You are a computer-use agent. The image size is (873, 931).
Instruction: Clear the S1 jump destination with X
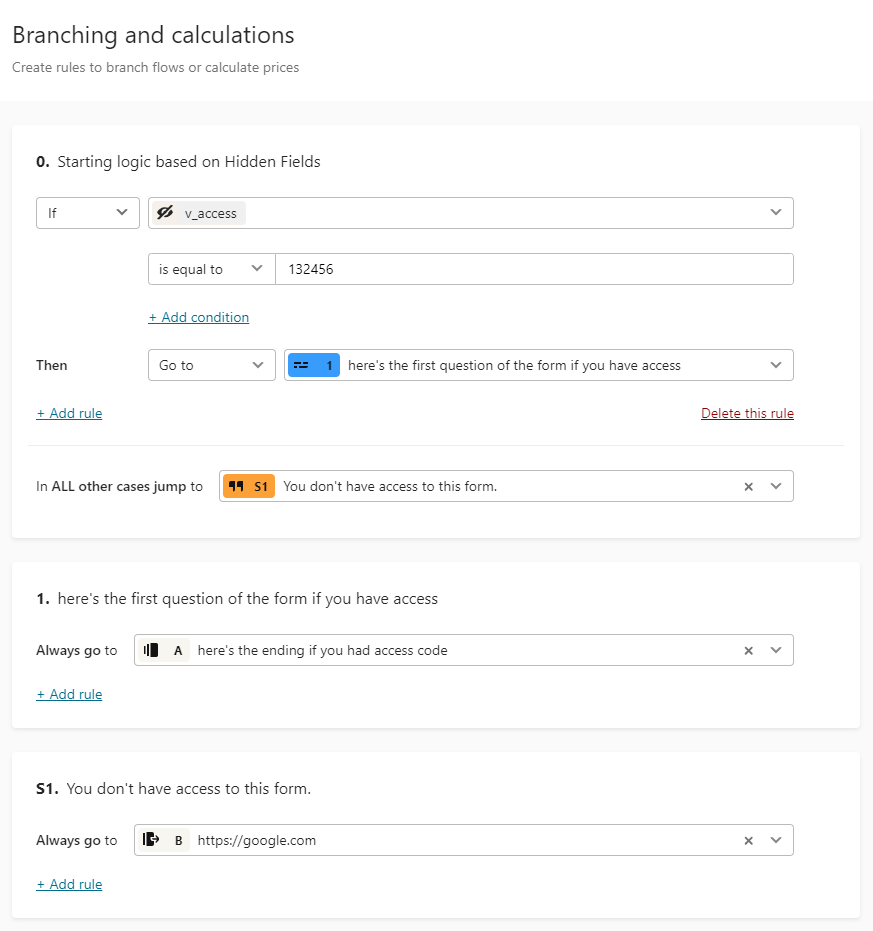tap(748, 487)
